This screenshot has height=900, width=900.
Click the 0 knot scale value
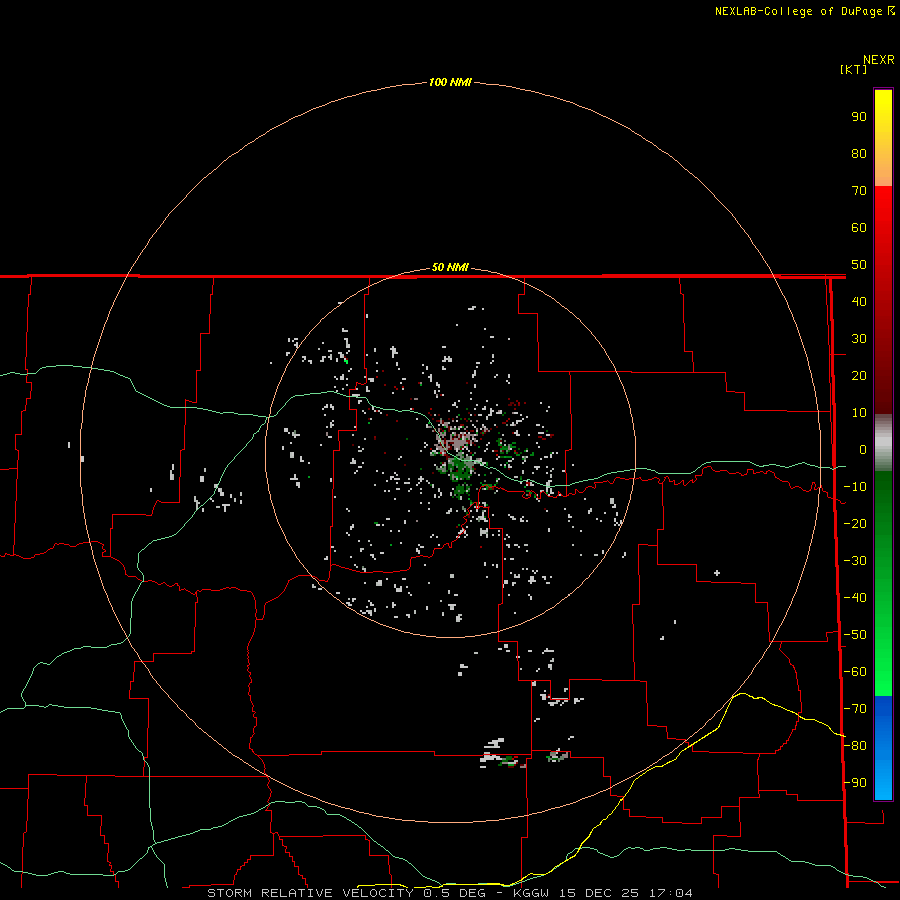(x=863, y=449)
